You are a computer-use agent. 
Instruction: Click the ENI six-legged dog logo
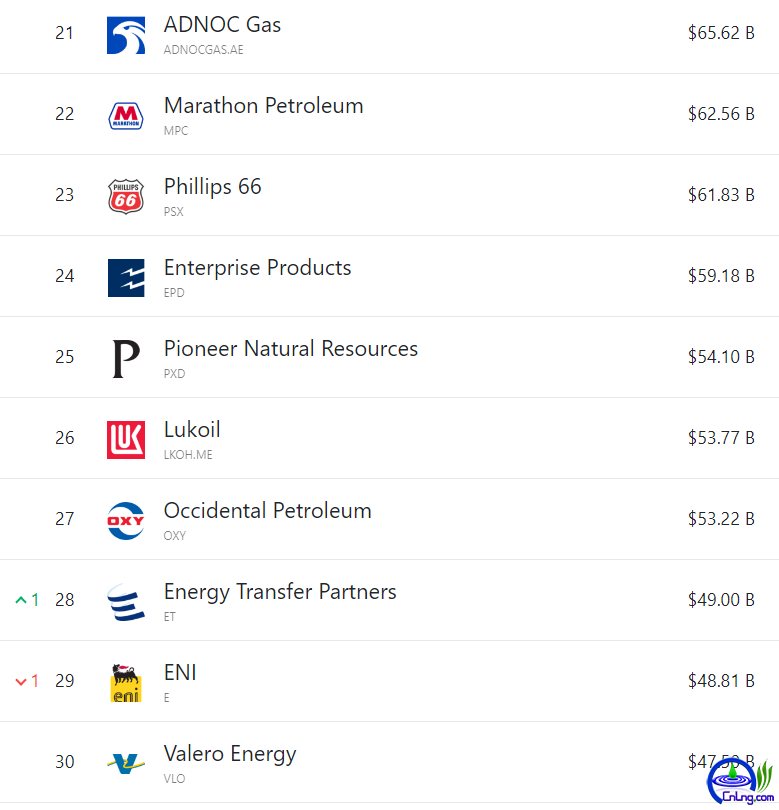coord(126,683)
